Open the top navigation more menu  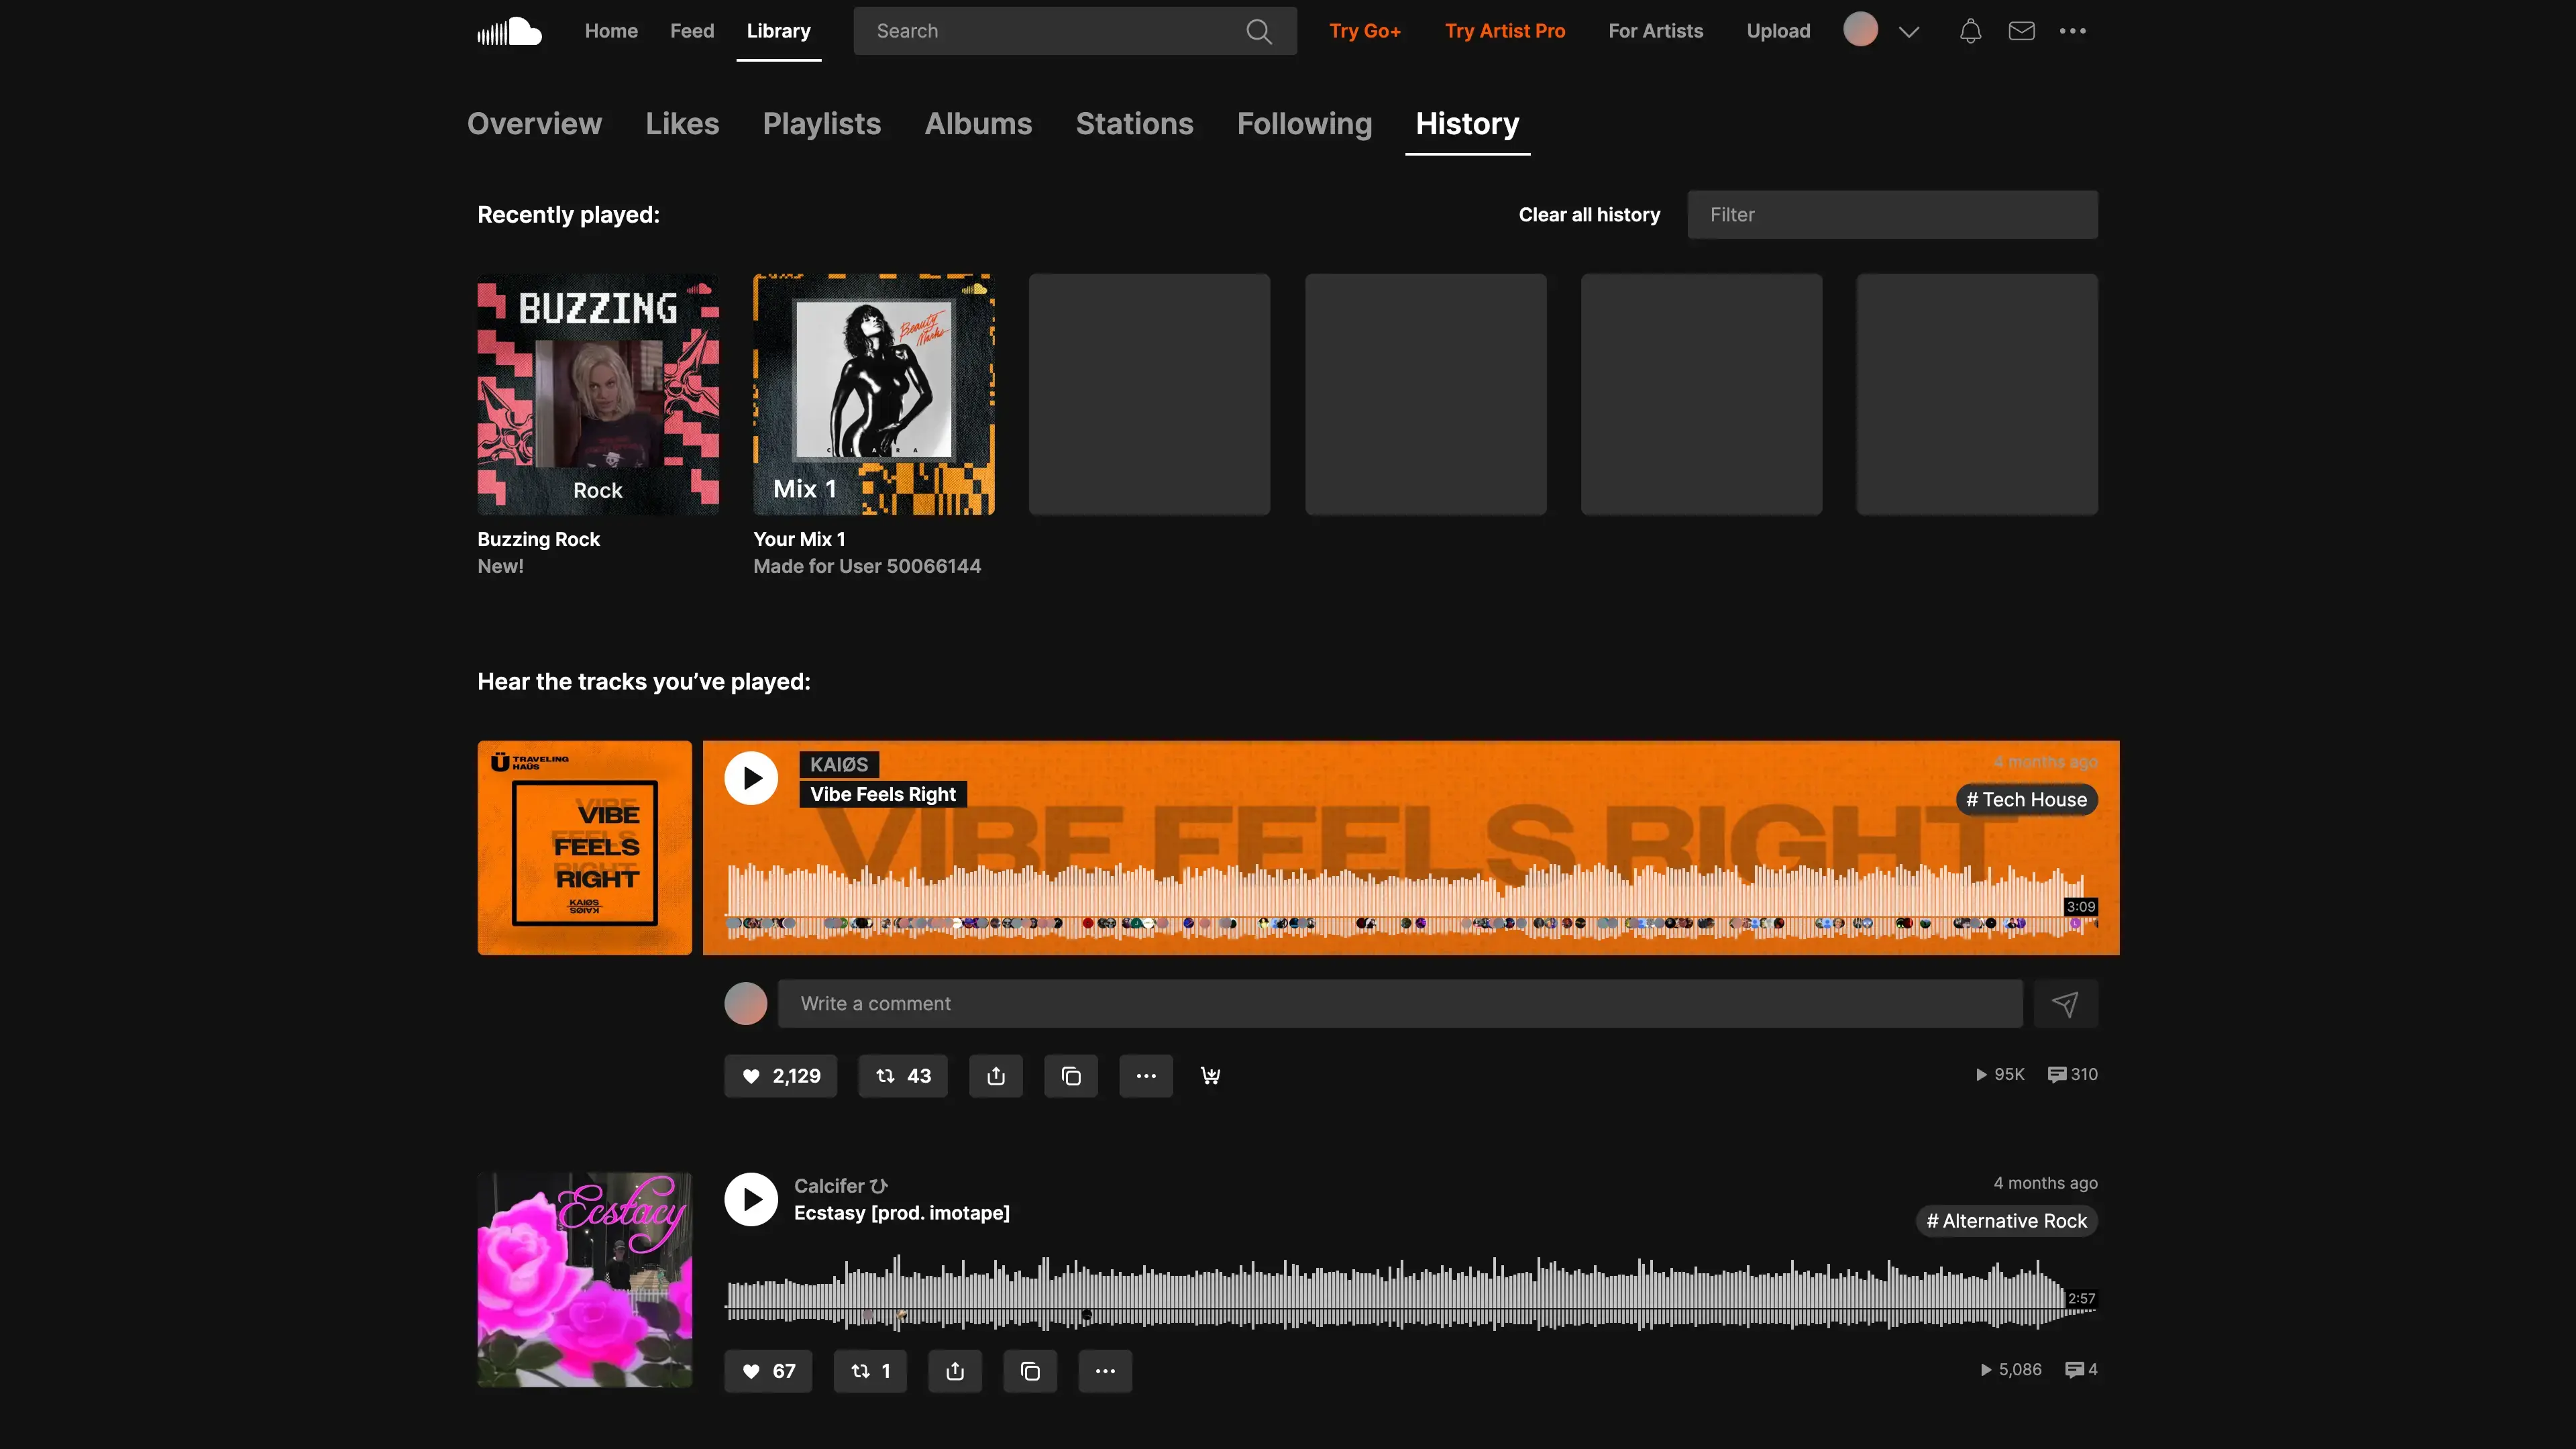pyautogui.click(x=2072, y=31)
